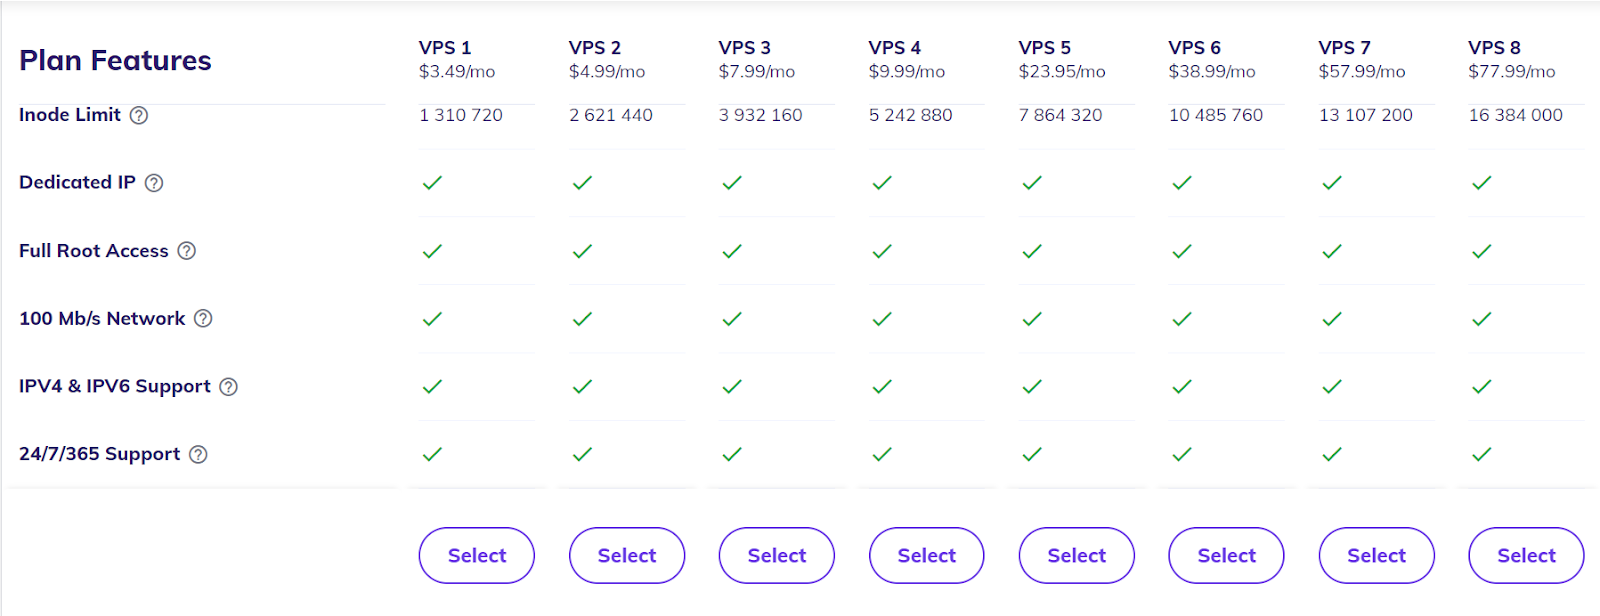This screenshot has width=1600, height=616.
Task: Select the VPS 1 plan
Action: coord(477,555)
